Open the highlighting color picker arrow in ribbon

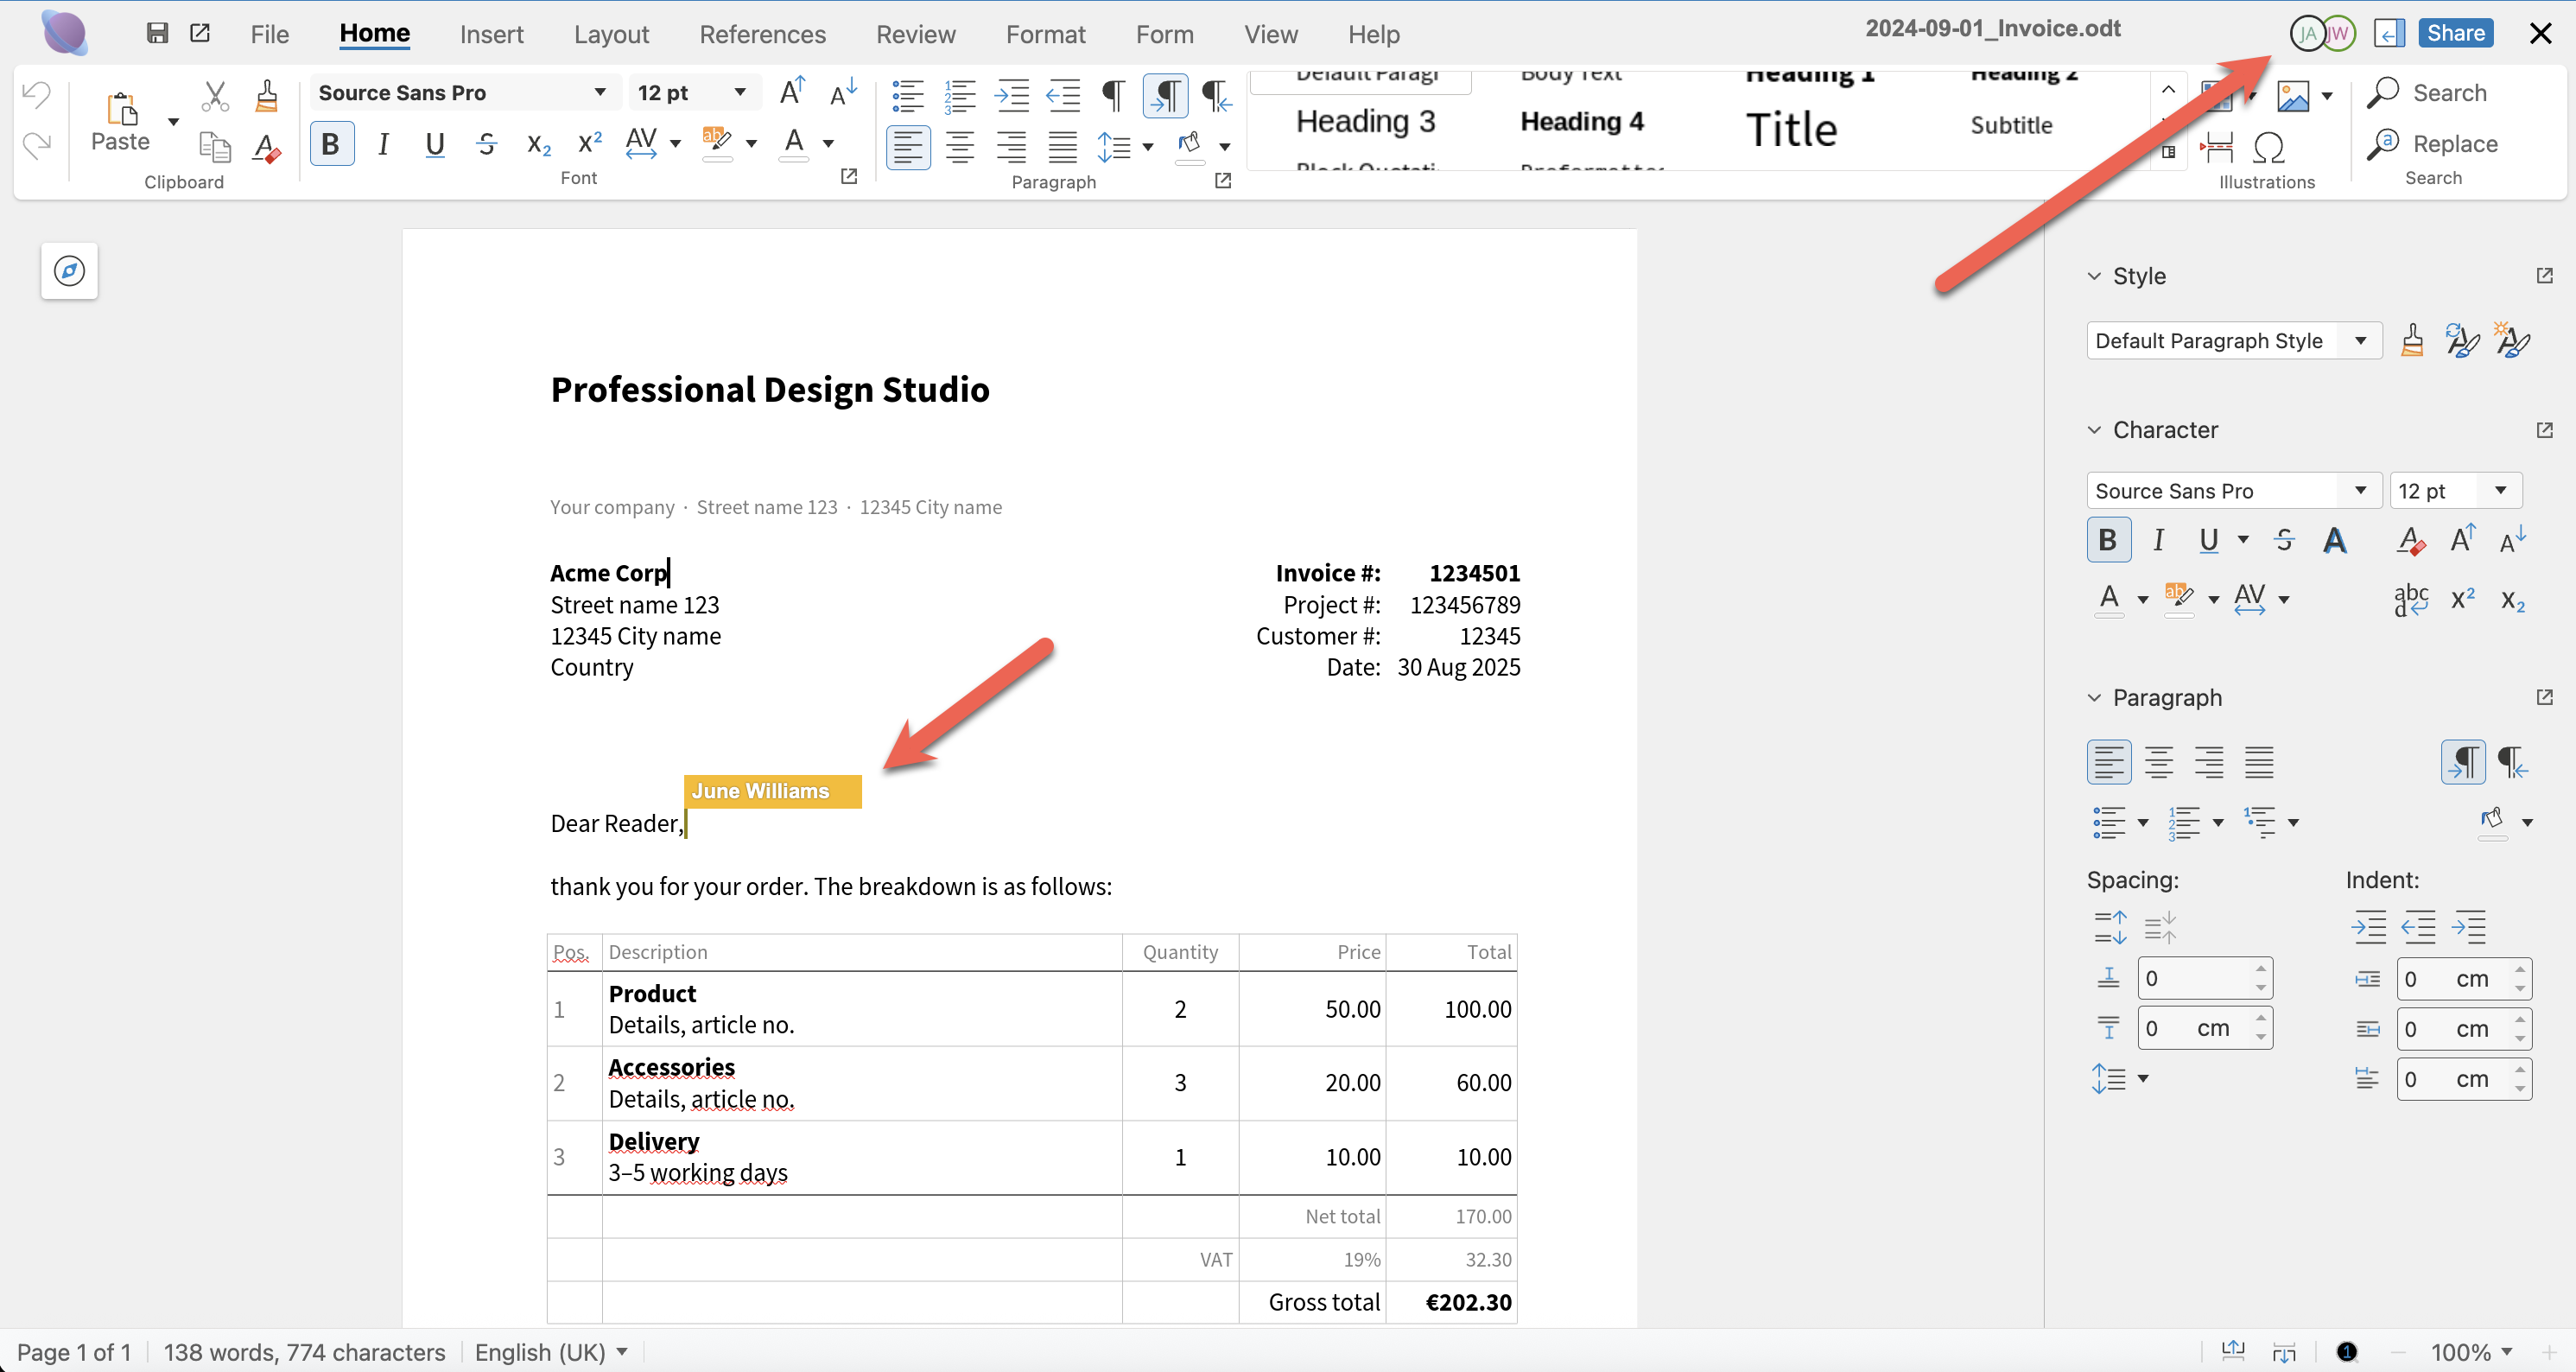click(x=752, y=144)
